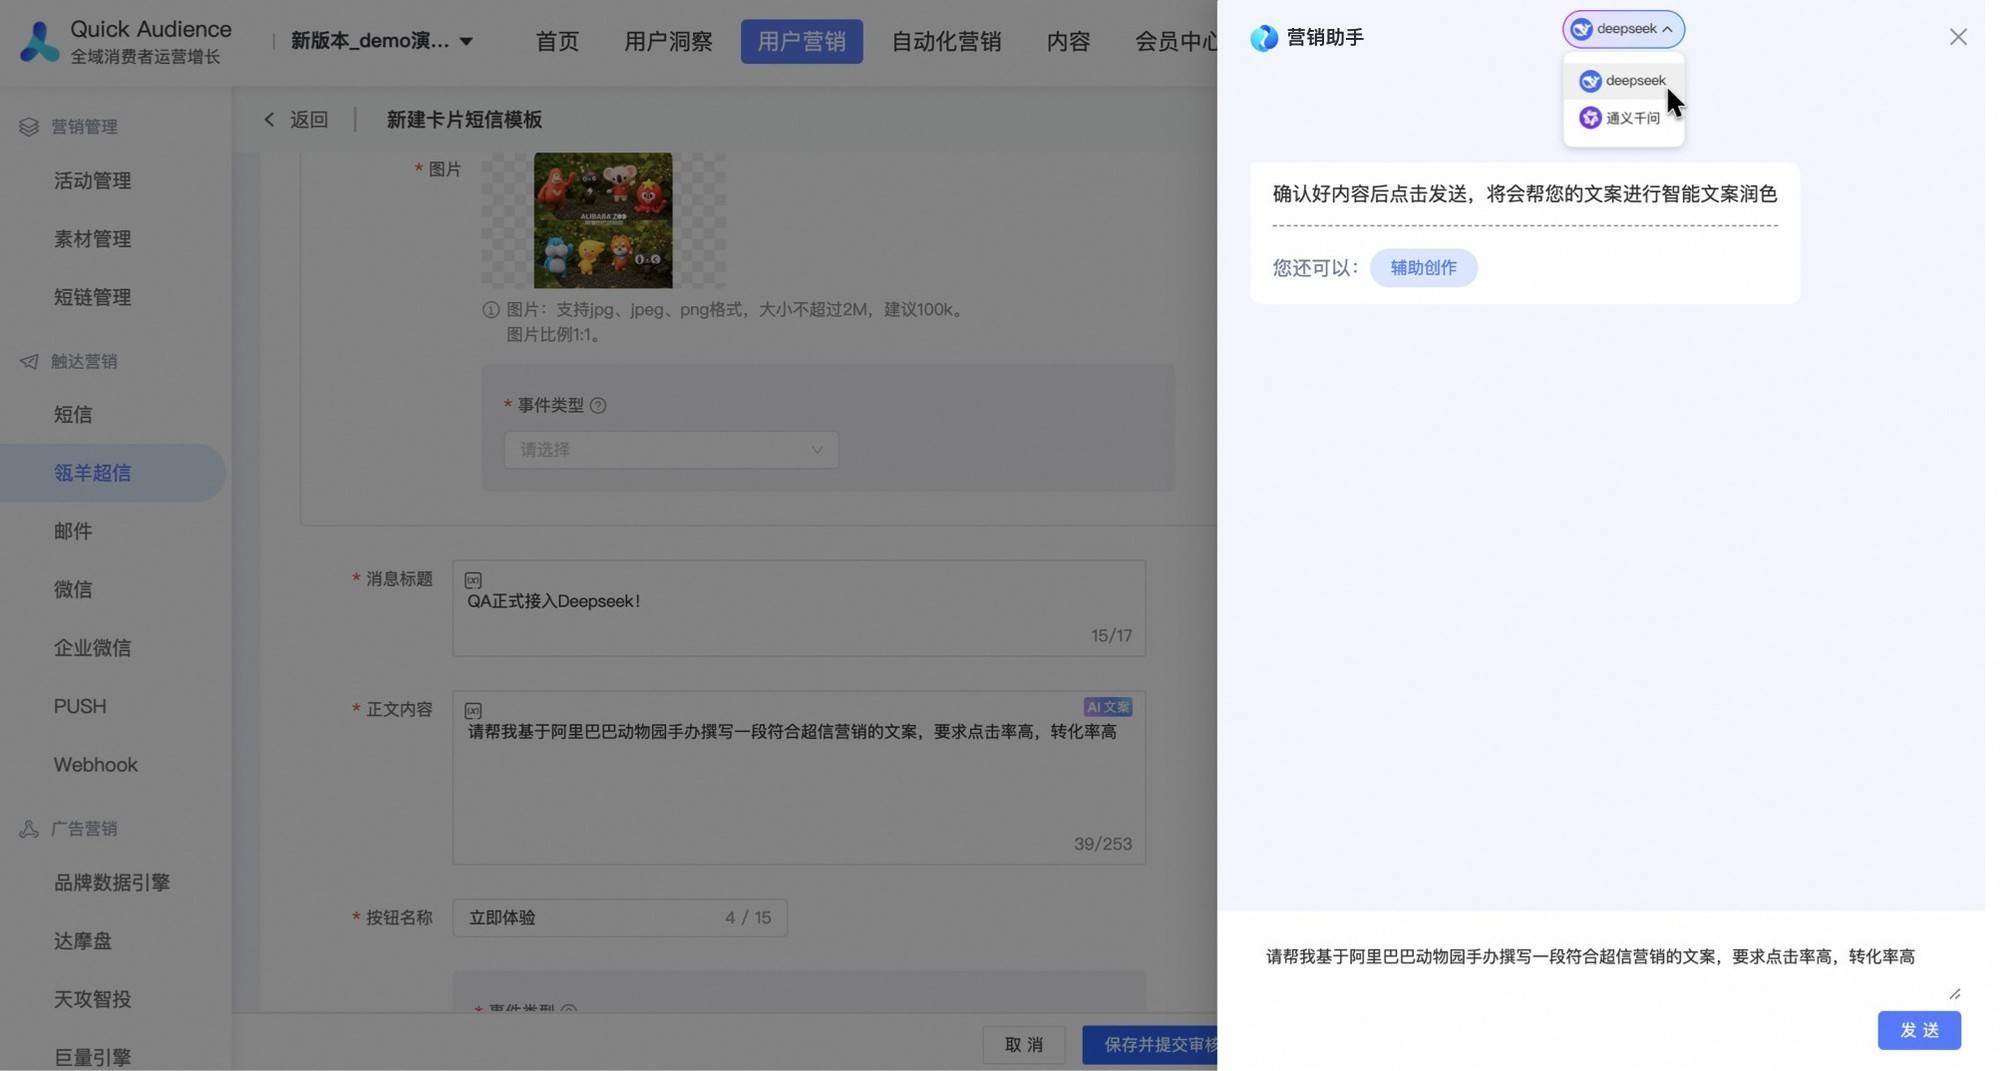Image resolution: width=2000 pixels, height=1071 pixels.
Task: Click the AI文案 badge button
Action: tap(1108, 707)
